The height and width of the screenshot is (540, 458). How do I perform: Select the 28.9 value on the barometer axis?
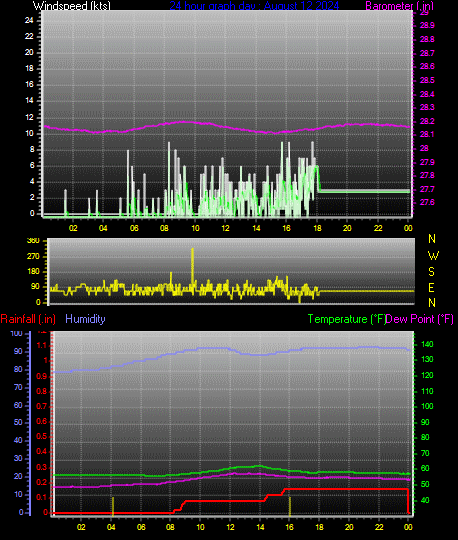pos(427,25)
